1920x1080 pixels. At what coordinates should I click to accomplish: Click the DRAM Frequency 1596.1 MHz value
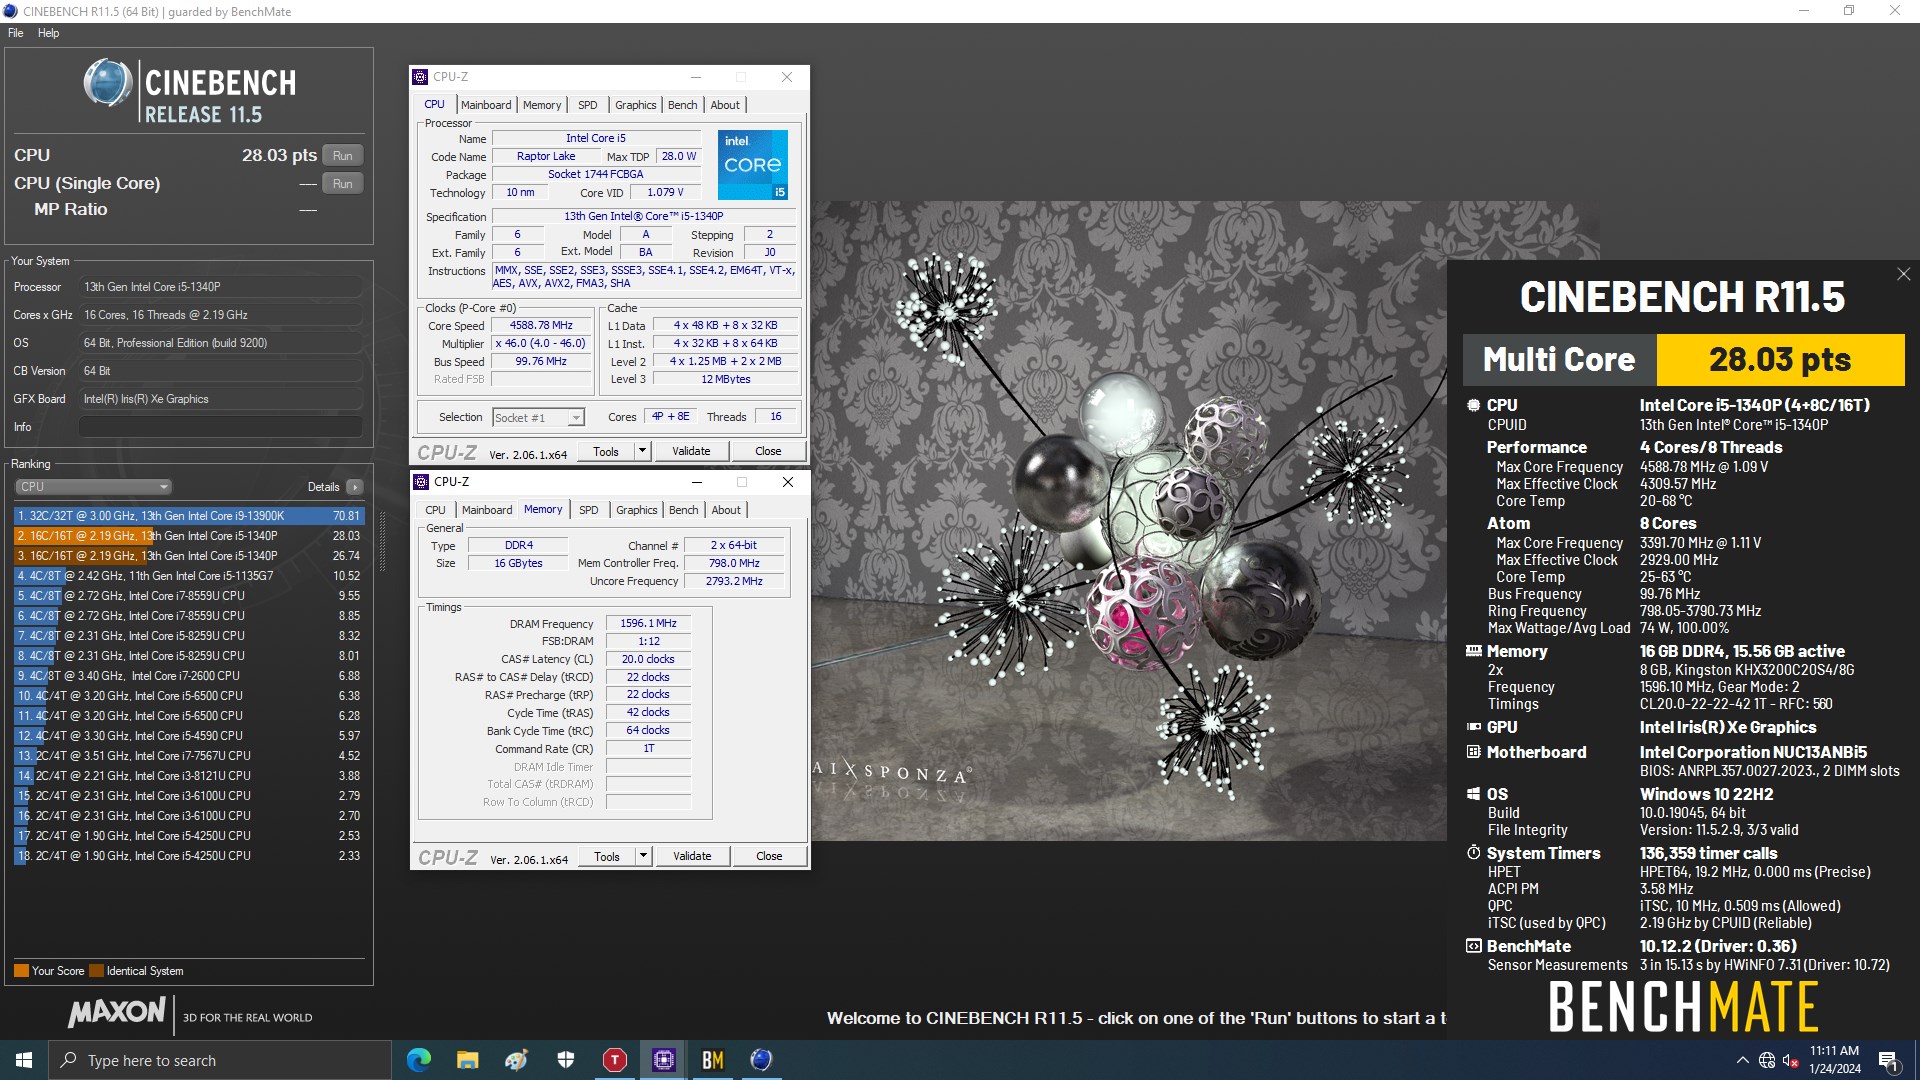648,623
